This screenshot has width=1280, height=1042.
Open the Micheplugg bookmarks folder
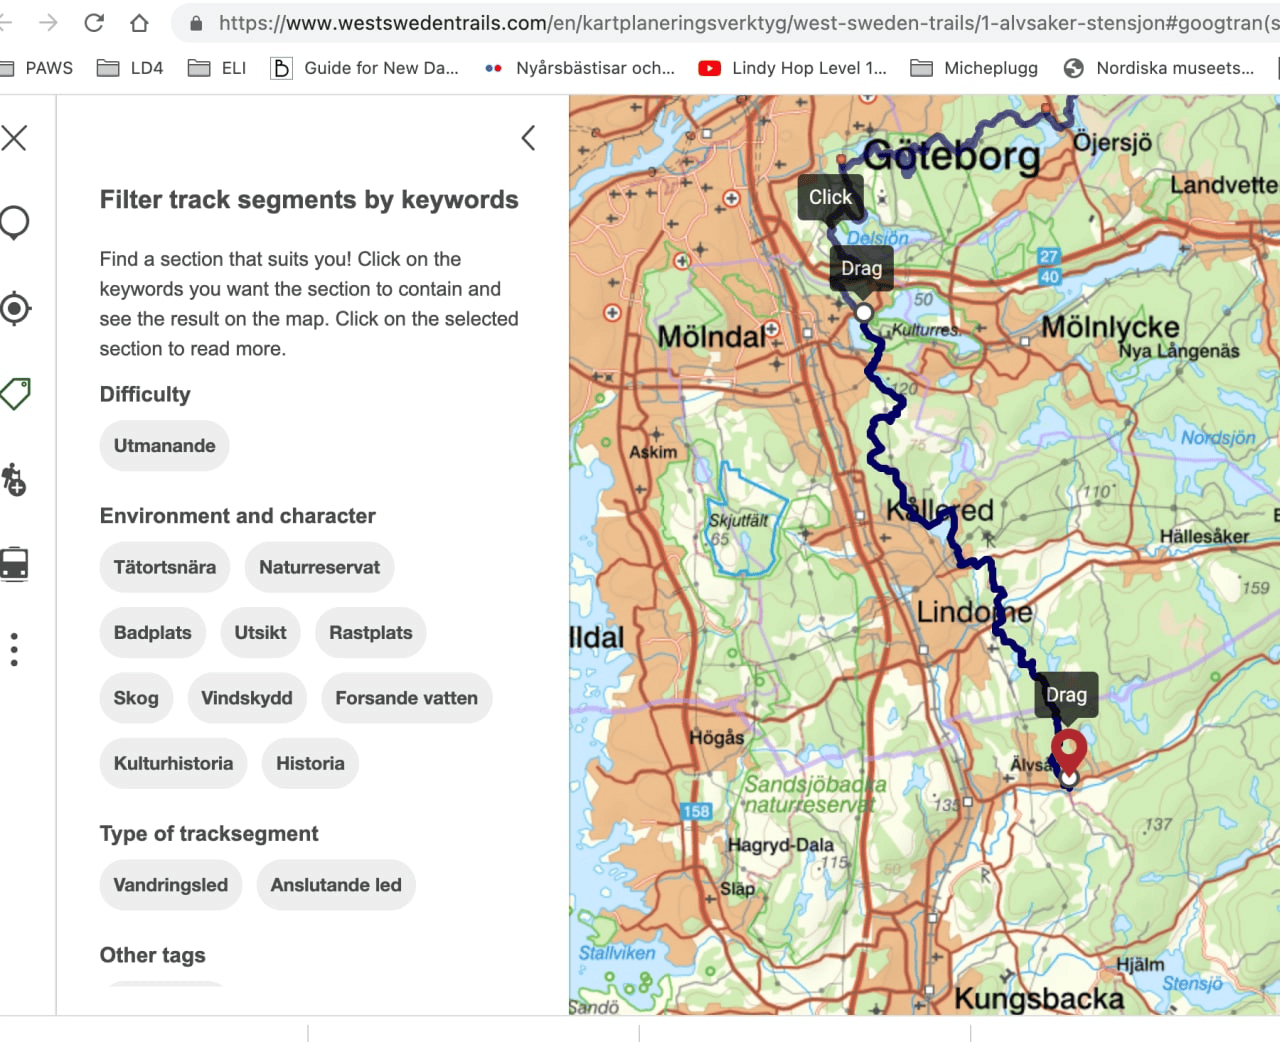975,68
